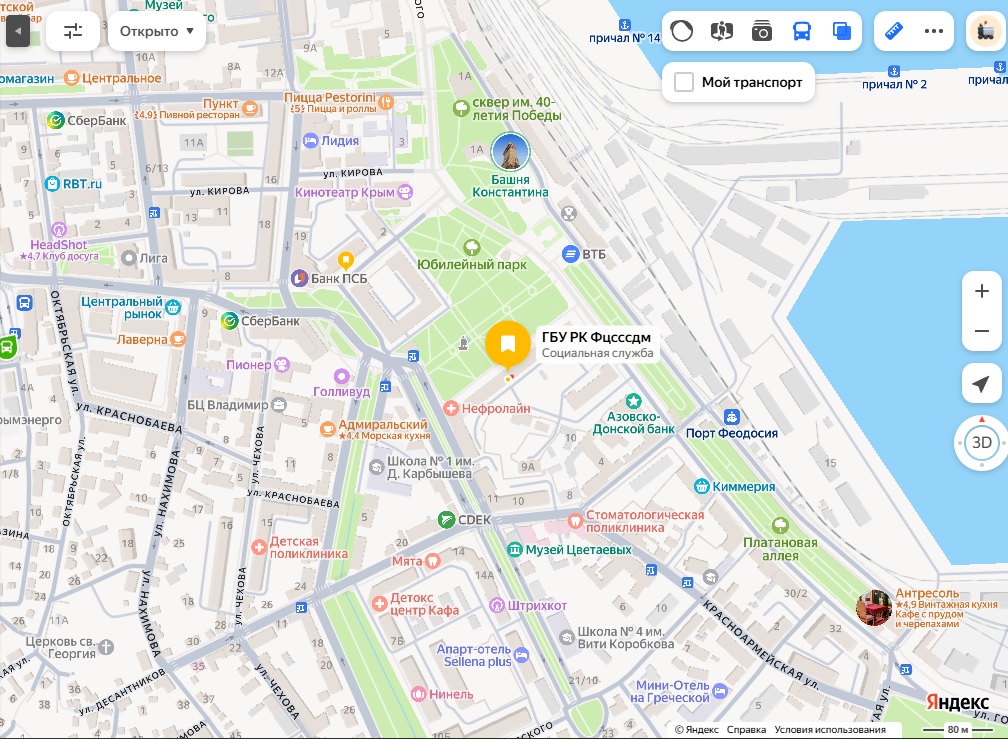
Task: Select the Пункт beer restaurant marker
Action: tap(250, 108)
